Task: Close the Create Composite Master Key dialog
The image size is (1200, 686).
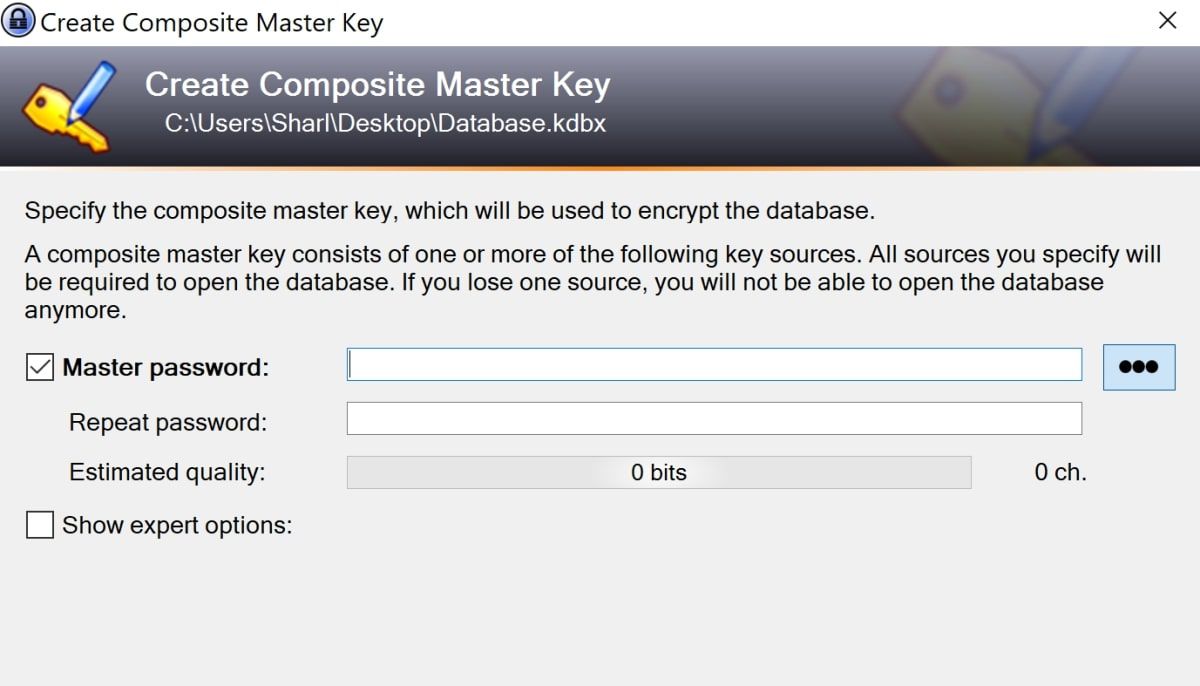Action: tap(1170, 21)
